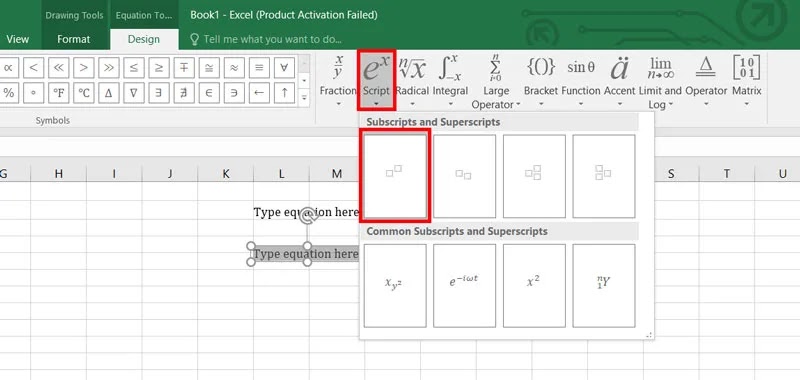The height and width of the screenshot is (380, 800).
Task: Insert the minus-plus symbol
Action: [184, 67]
